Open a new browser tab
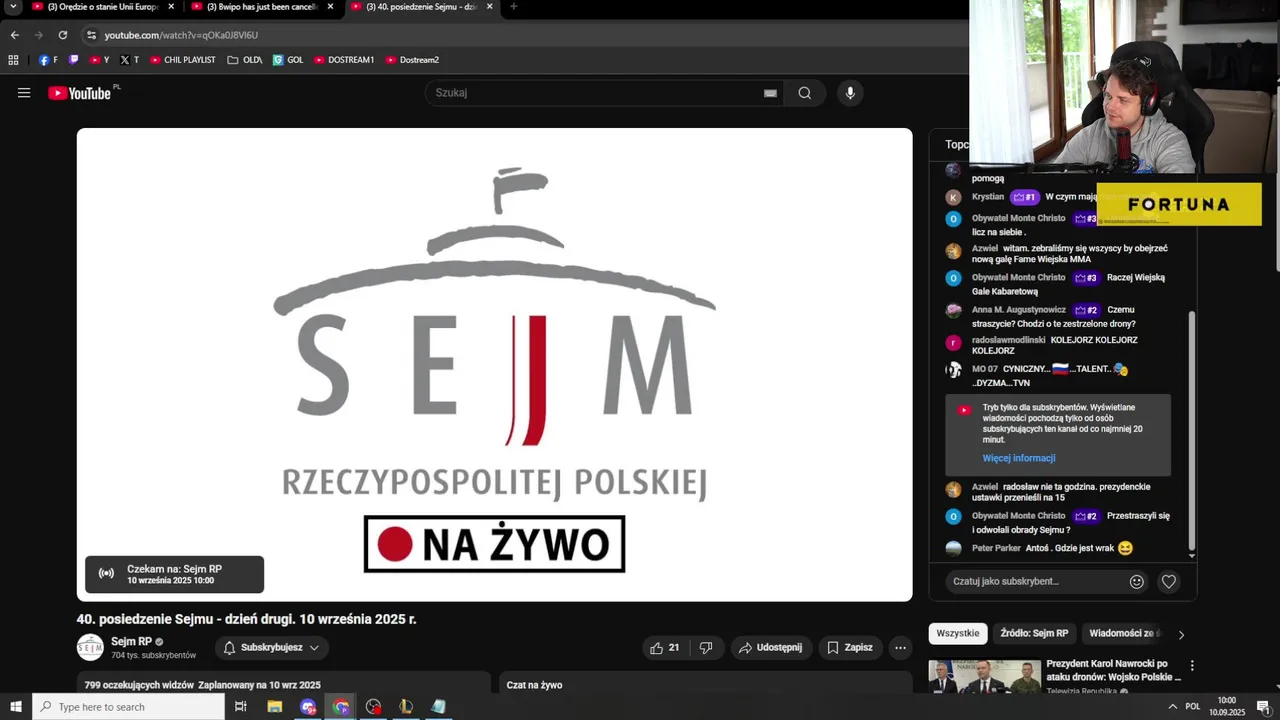Image resolution: width=1280 pixels, height=720 pixels. [x=514, y=7]
